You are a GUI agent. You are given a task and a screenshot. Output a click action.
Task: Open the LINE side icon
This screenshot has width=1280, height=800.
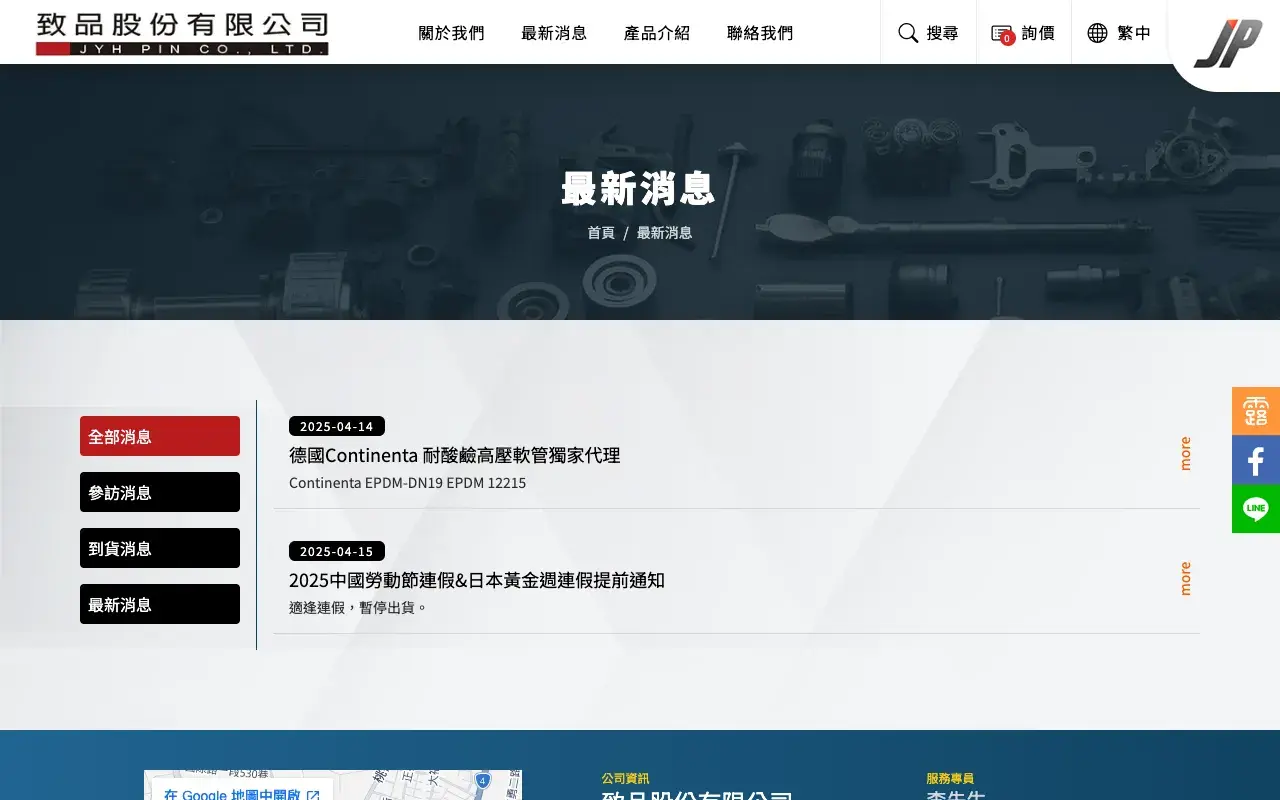[1256, 509]
